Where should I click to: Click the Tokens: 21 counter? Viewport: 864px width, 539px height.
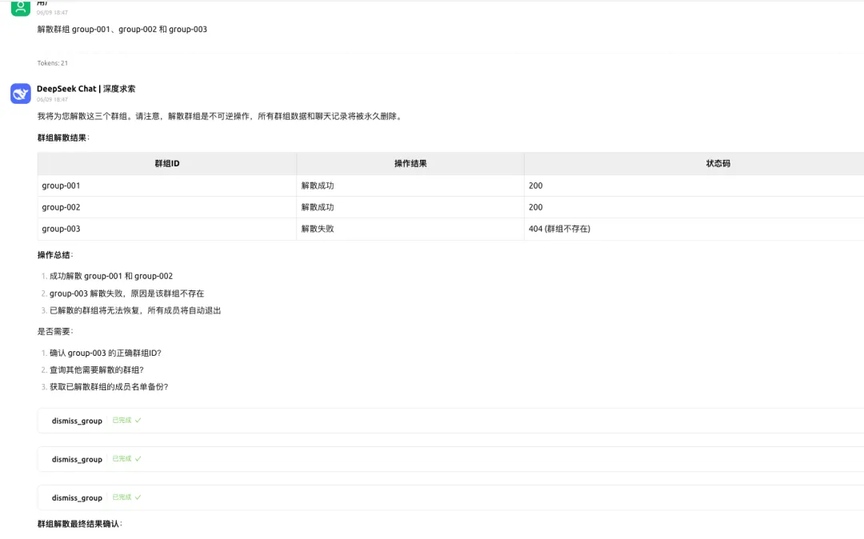[x=52, y=63]
